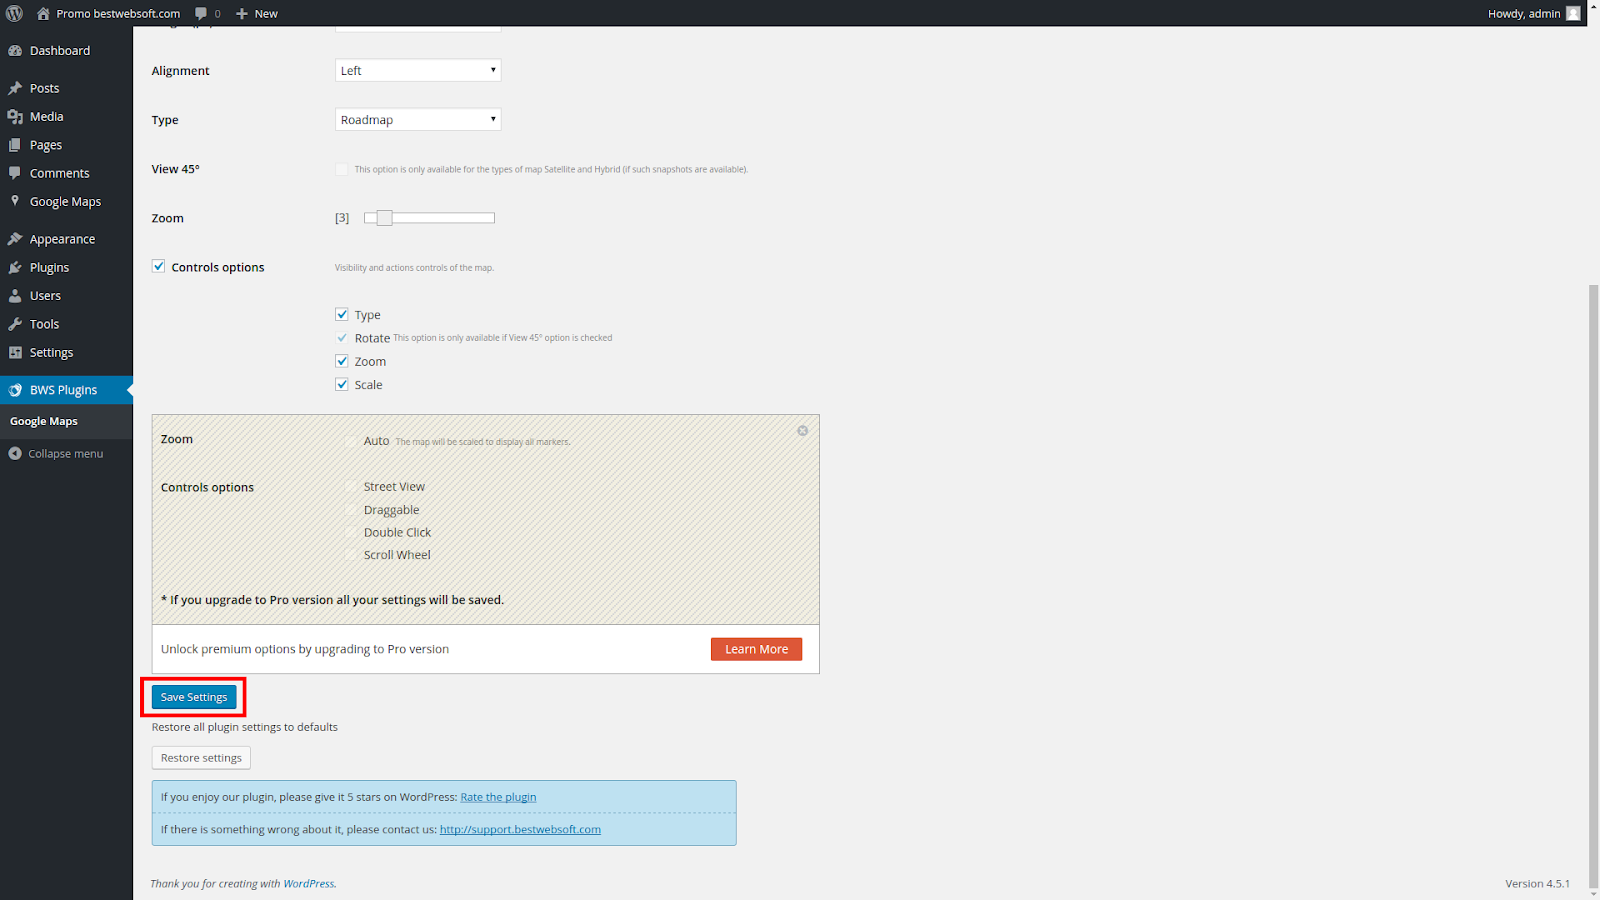Click the Pages icon in sidebar

15,145
